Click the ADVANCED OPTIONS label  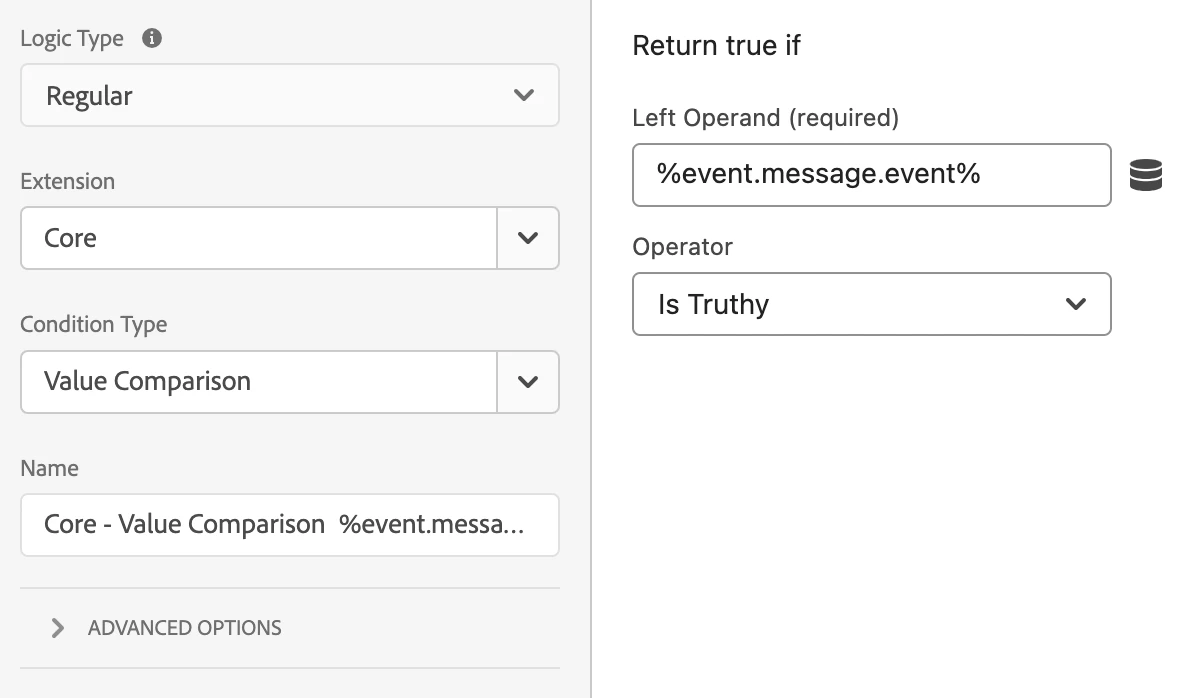(x=185, y=628)
